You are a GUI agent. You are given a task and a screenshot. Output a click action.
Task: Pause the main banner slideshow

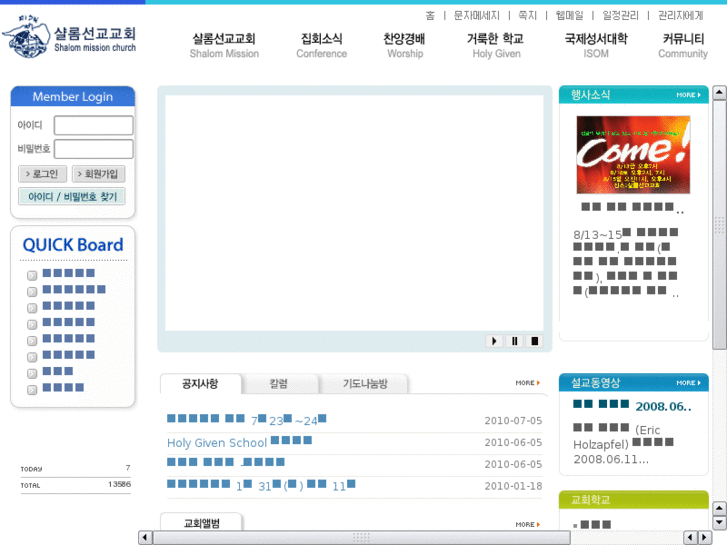pyautogui.click(x=514, y=341)
